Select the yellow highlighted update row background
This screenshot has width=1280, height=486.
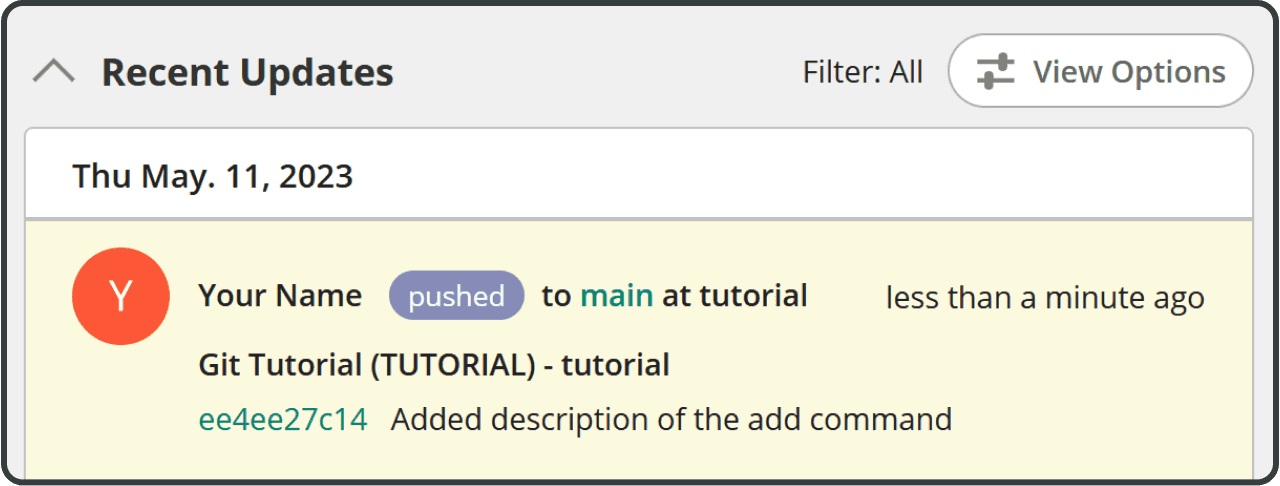click(639, 350)
